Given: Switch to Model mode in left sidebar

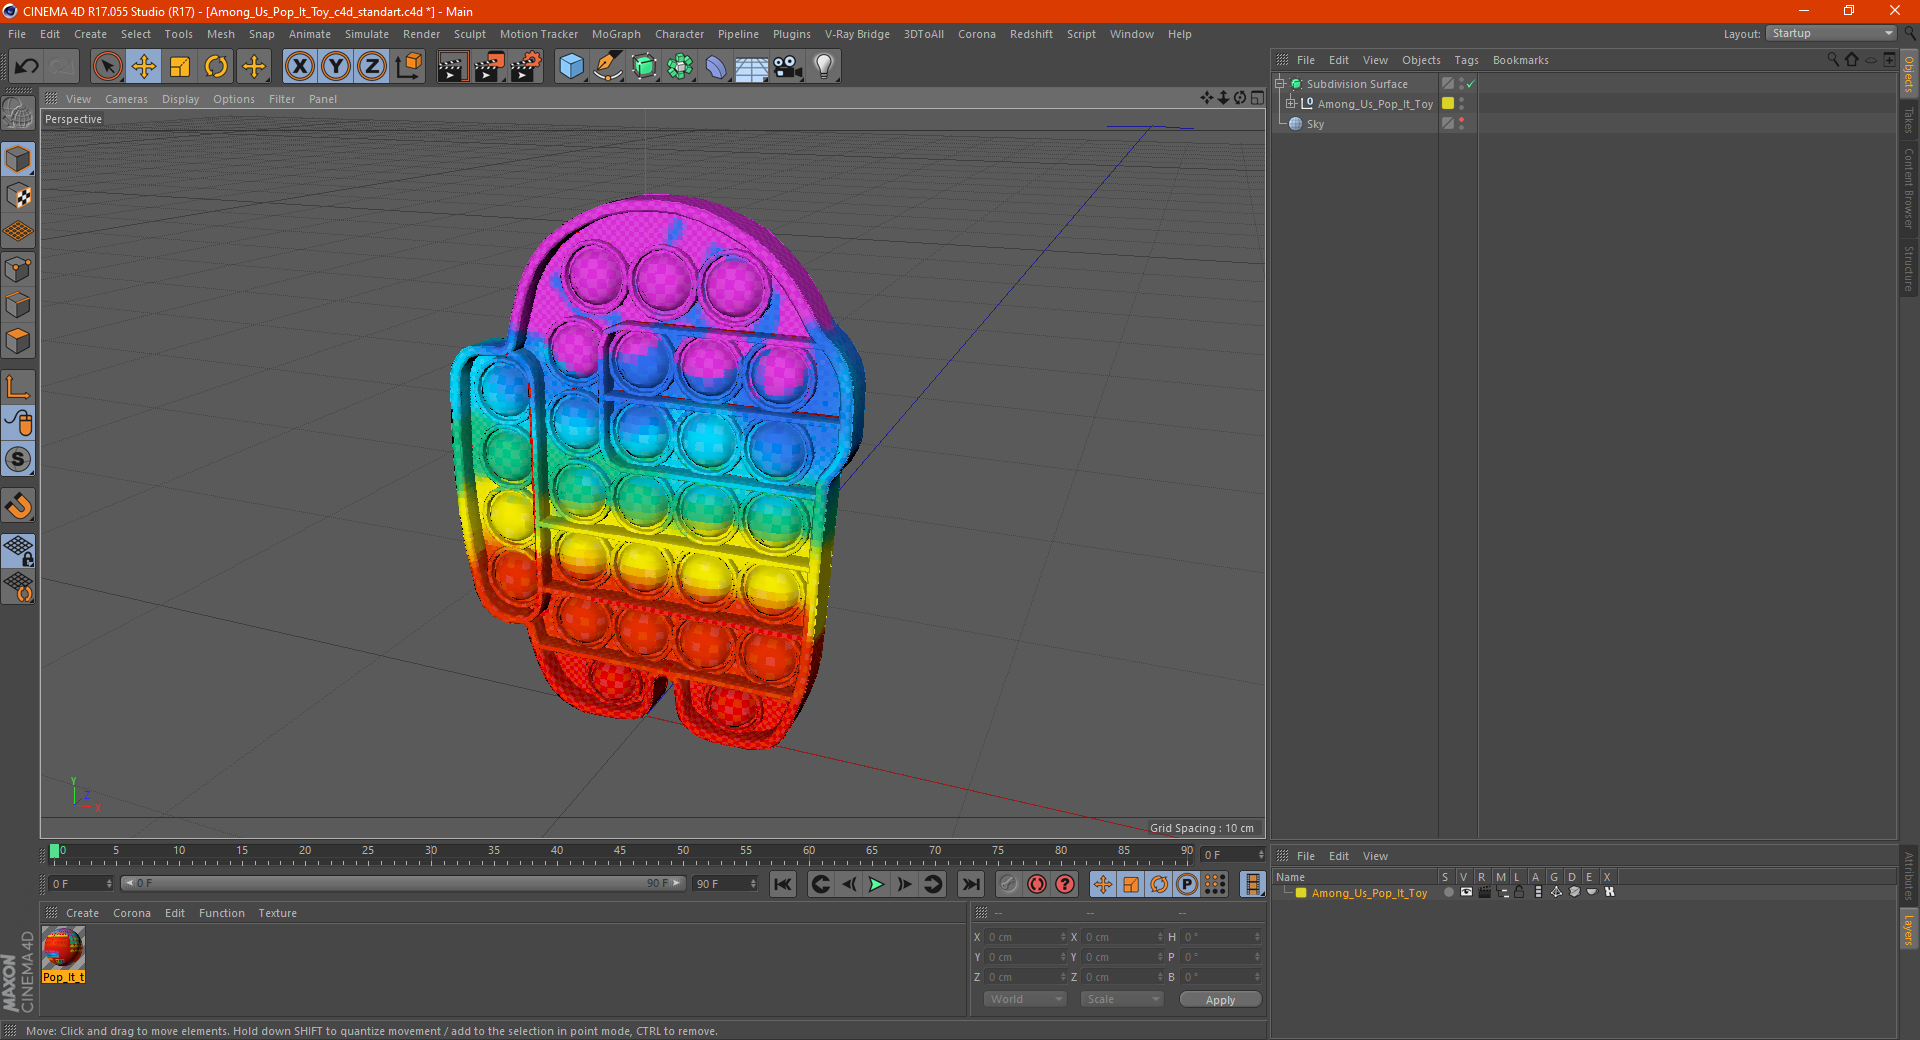Looking at the screenshot, I should coord(18,160).
